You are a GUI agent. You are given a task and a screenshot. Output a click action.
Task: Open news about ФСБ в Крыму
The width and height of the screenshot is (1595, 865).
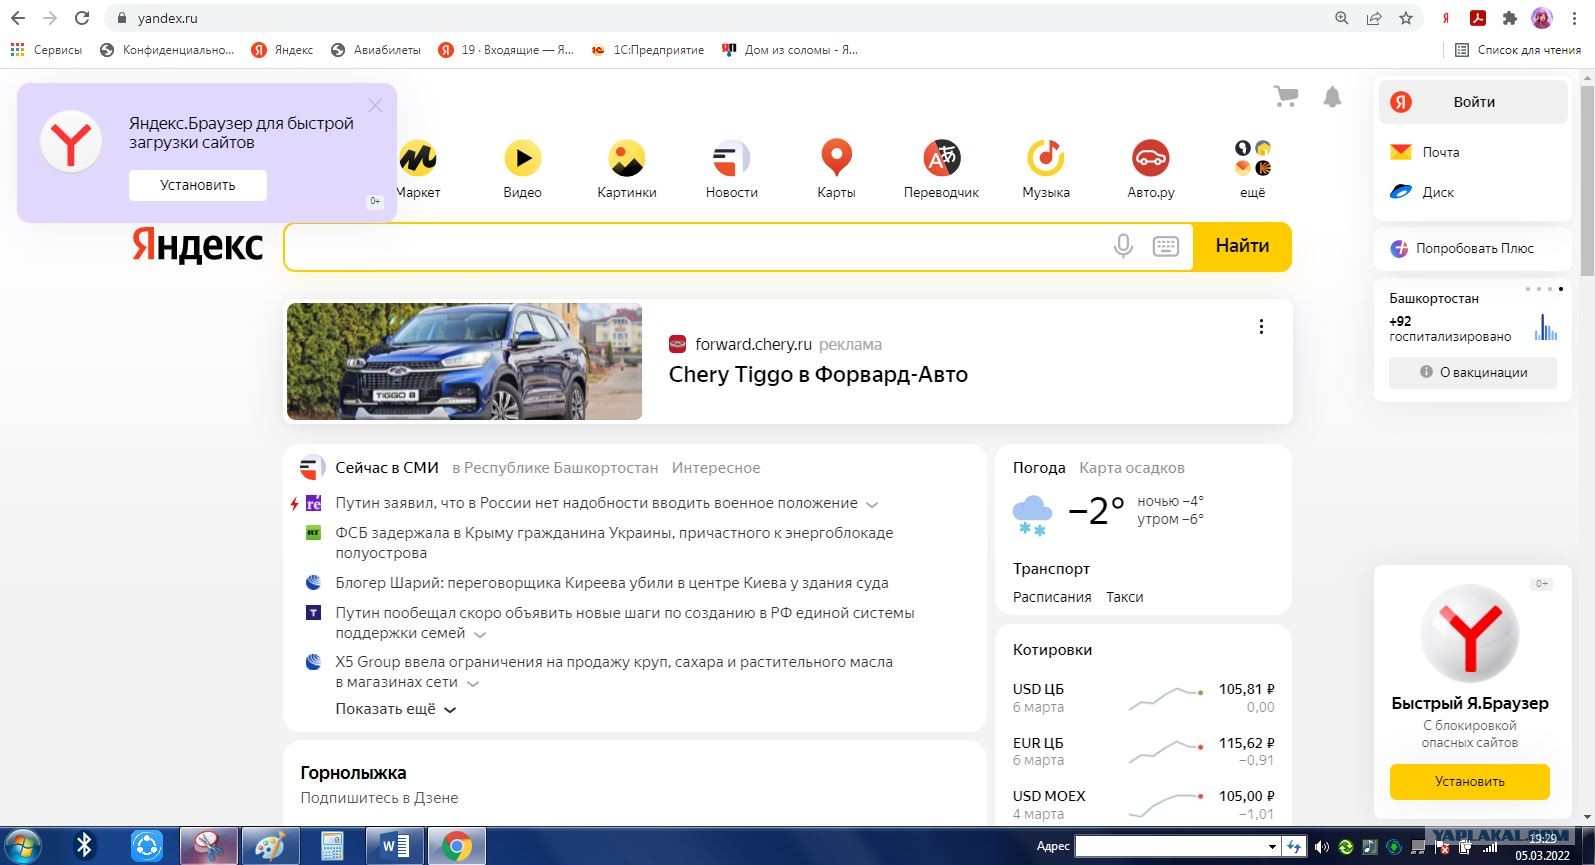click(x=614, y=543)
